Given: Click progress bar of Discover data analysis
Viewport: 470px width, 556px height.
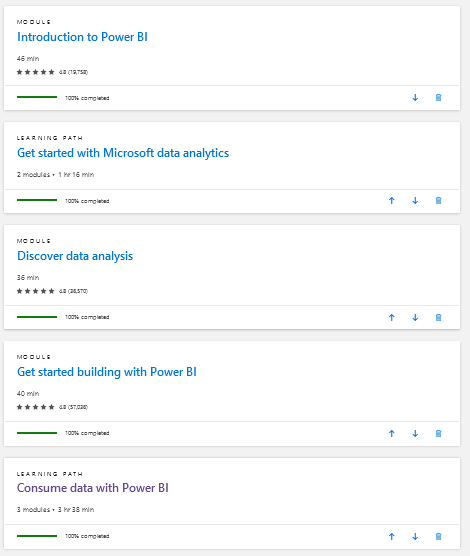Looking at the screenshot, I should click(x=37, y=317).
